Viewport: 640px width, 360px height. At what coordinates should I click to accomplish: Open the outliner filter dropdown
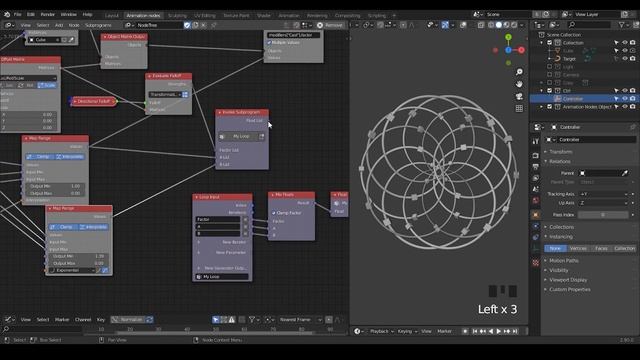624,25
